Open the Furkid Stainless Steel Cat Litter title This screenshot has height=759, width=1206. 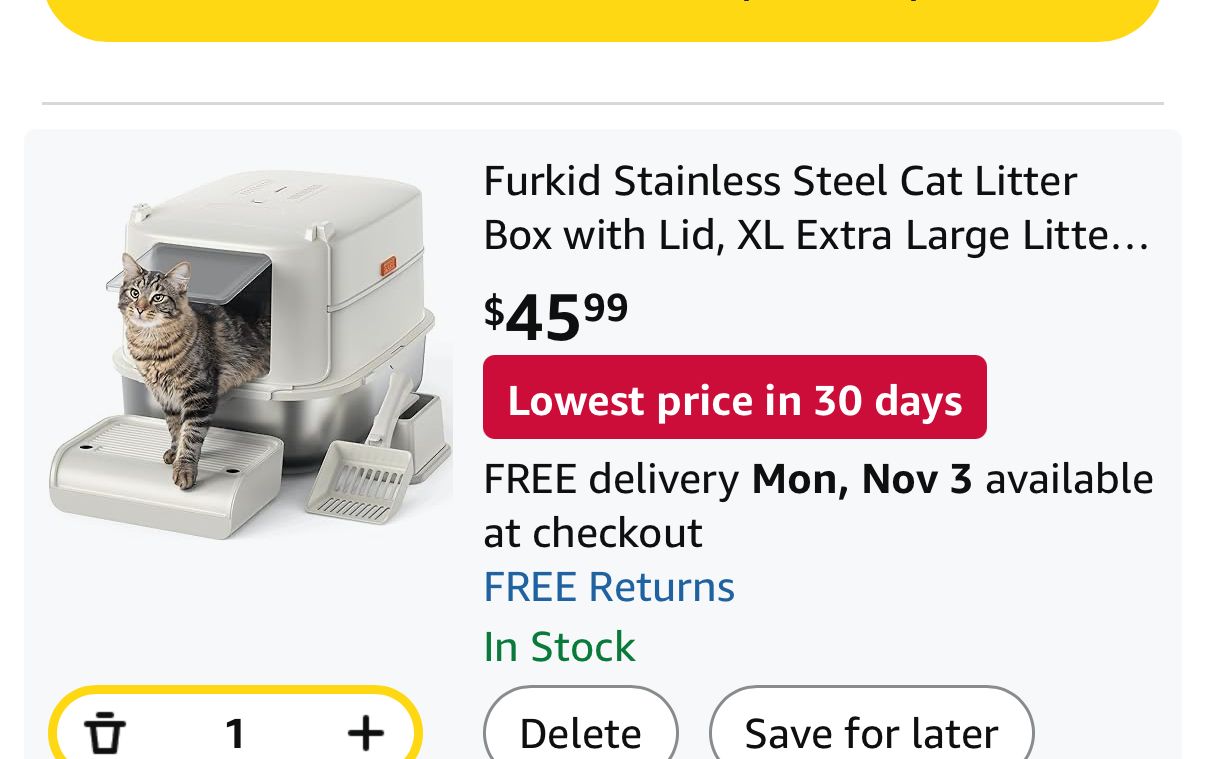pyautogui.click(x=780, y=182)
